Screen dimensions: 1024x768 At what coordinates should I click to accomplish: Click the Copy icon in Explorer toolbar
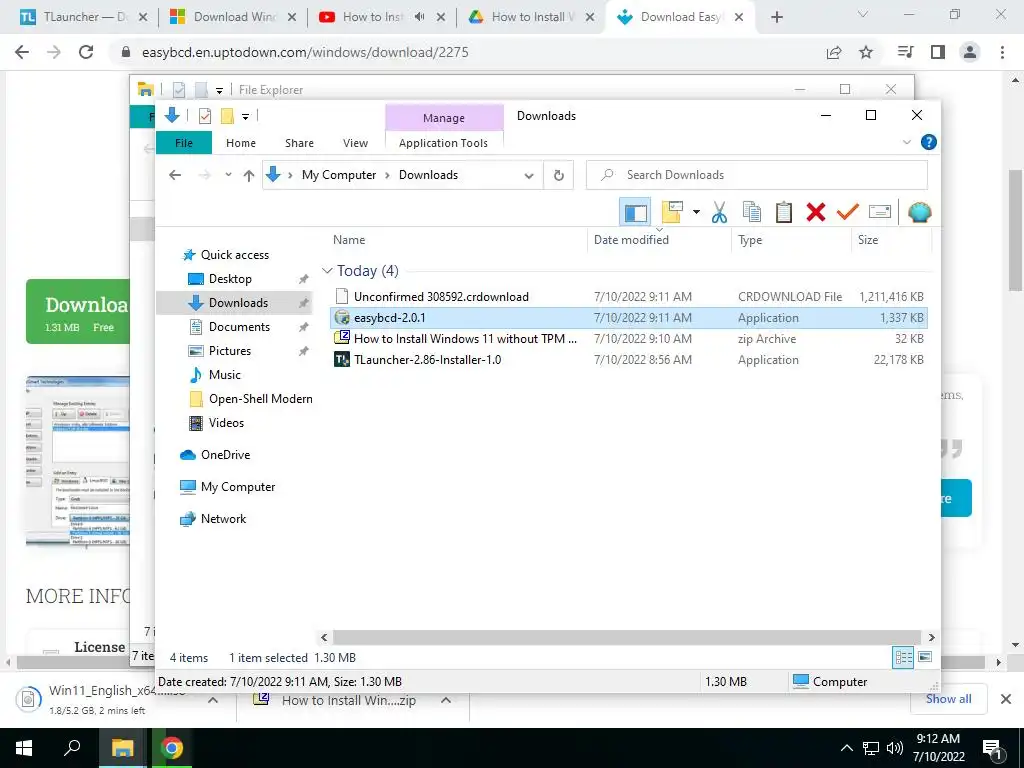pyautogui.click(x=752, y=212)
